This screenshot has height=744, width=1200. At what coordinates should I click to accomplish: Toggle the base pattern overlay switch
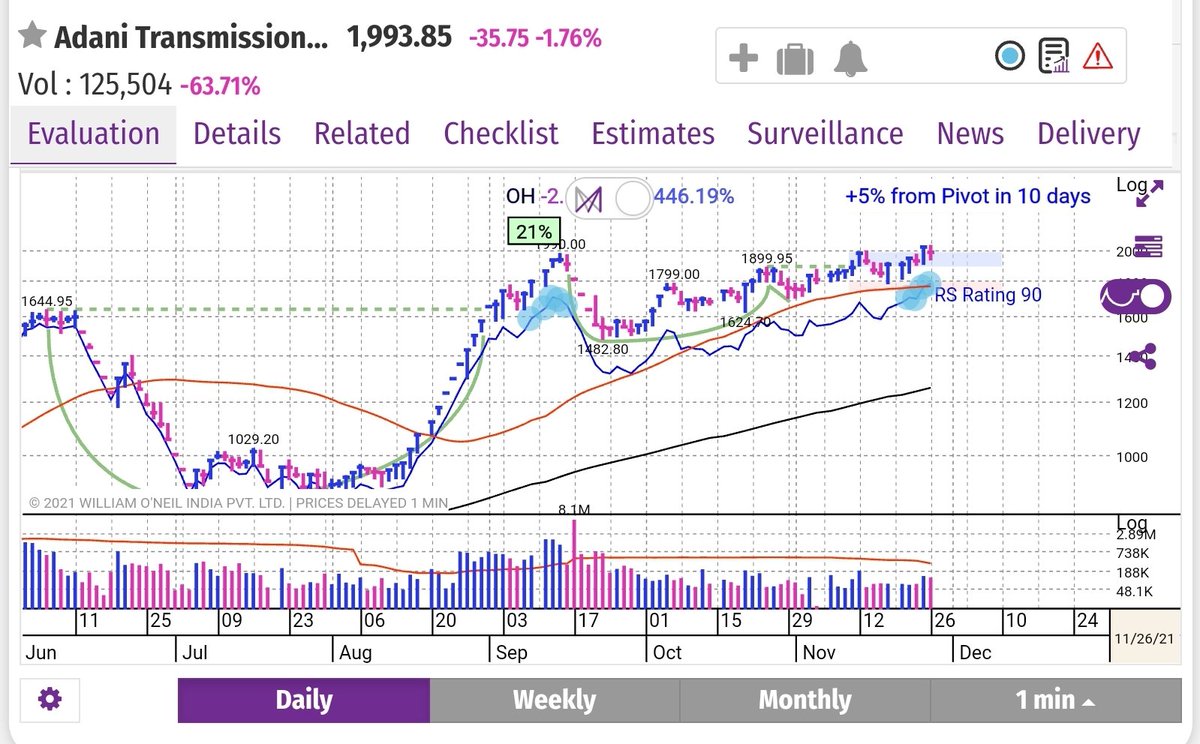click(x=1134, y=296)
